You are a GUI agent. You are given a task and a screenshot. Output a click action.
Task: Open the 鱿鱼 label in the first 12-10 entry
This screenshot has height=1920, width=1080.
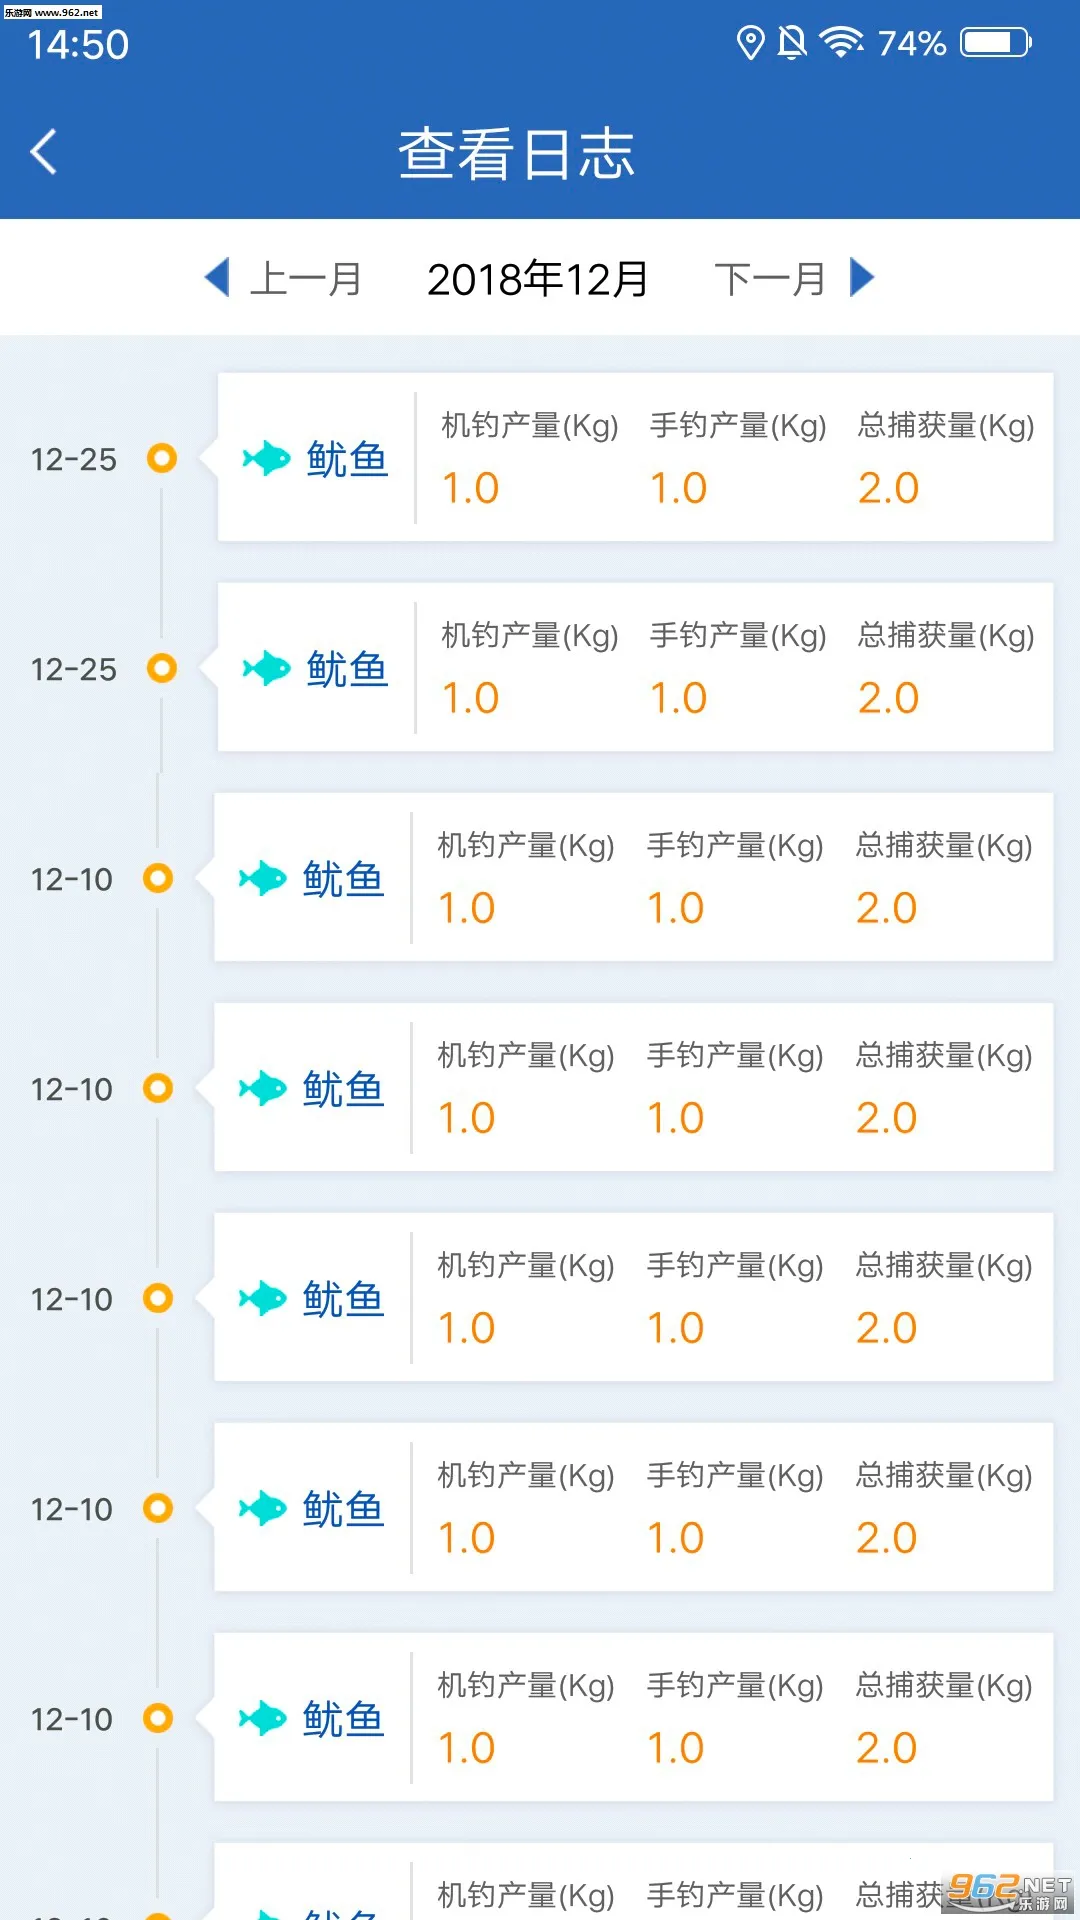tap(343, 879)
